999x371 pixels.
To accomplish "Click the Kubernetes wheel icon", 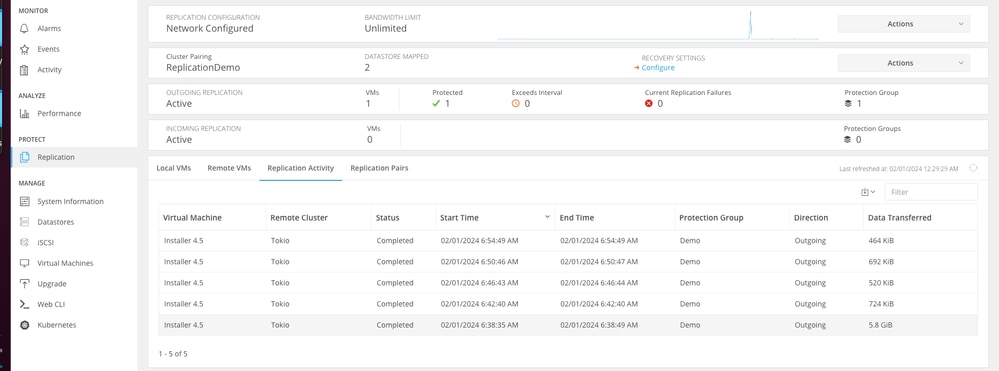I will 24,325.
